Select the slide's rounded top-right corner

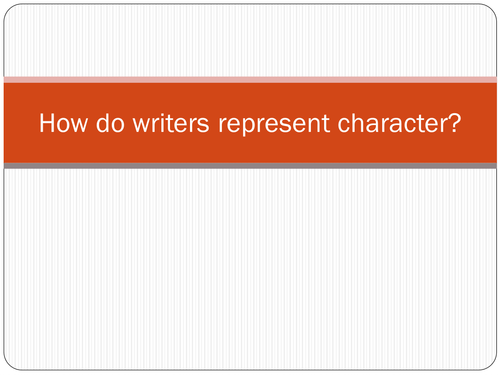[490, 10]
